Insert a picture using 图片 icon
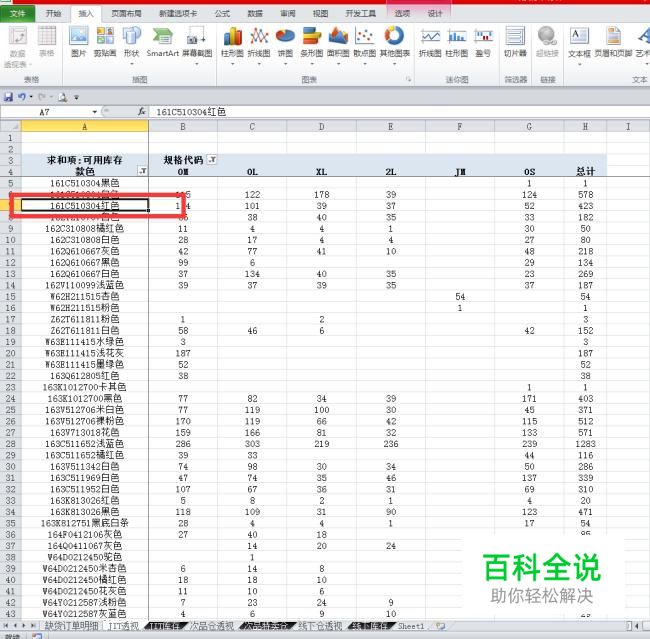 (x=78, y=41)
